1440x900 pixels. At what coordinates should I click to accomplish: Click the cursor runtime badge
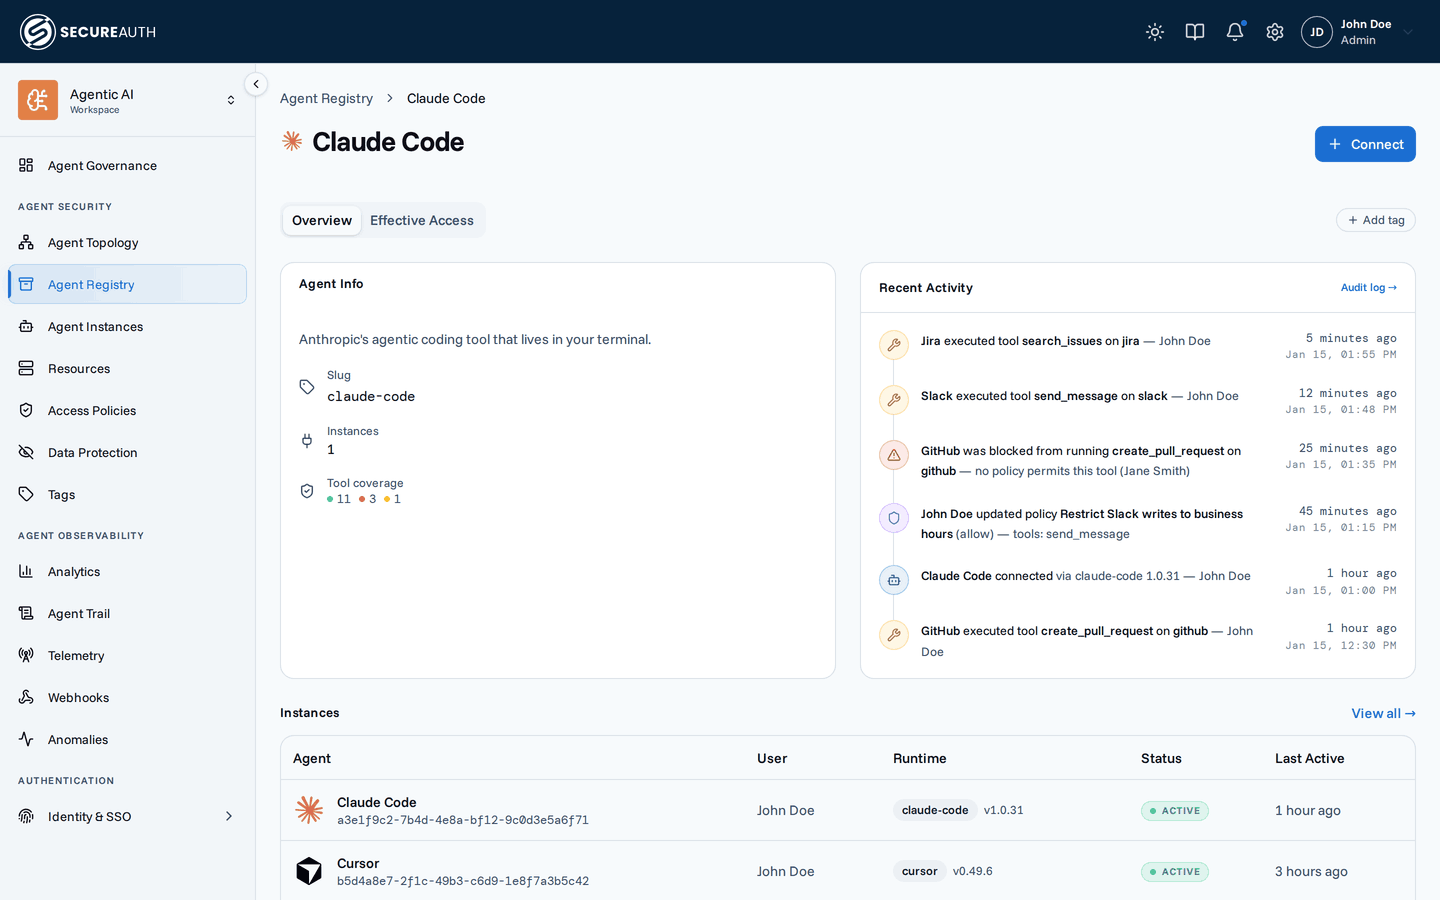[920, 871]
